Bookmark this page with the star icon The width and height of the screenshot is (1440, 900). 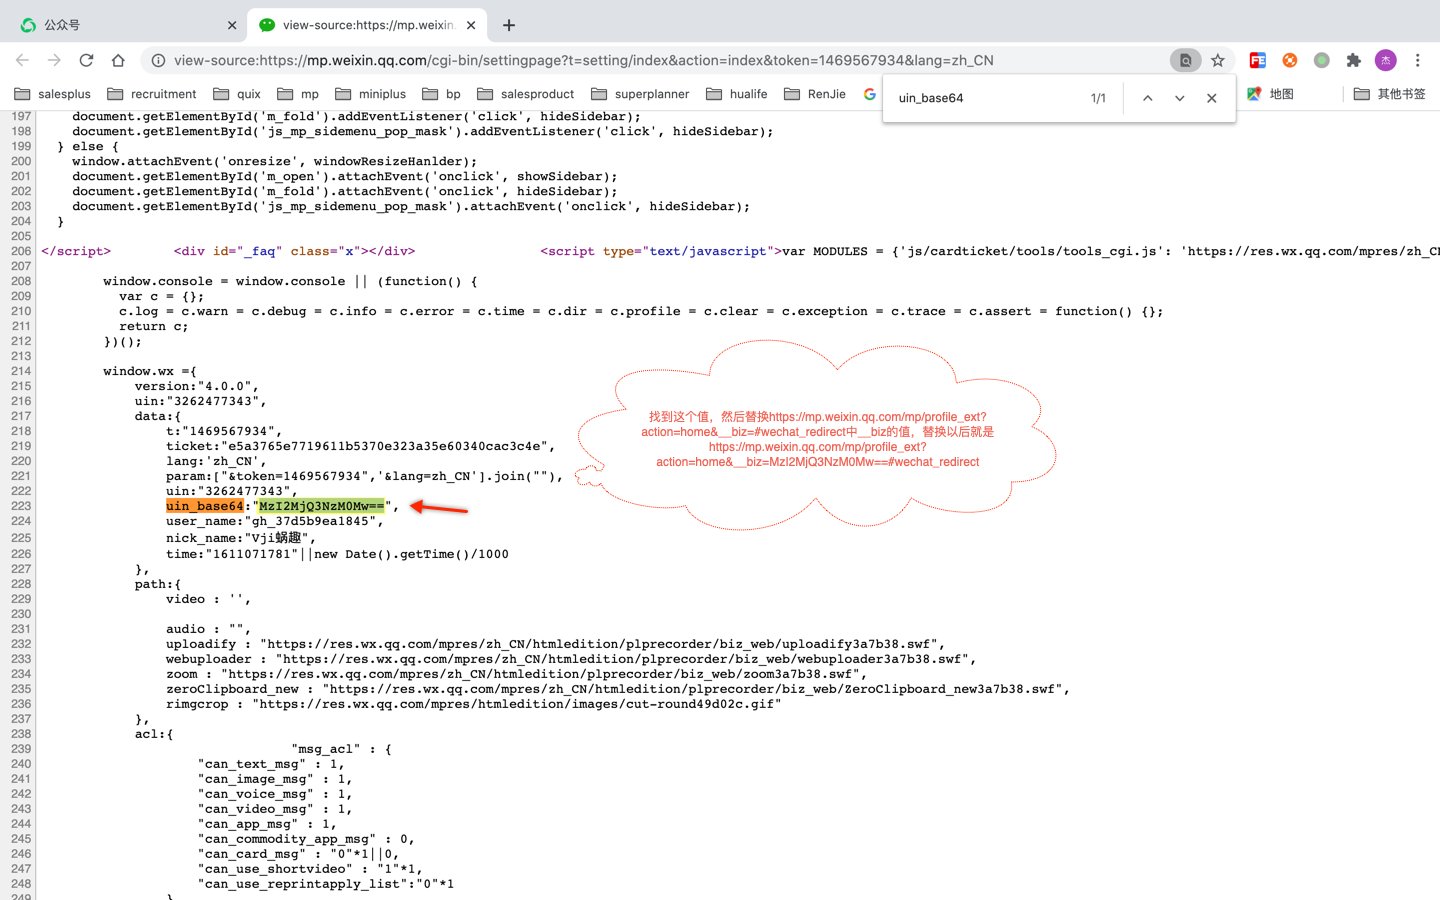click(x=1217, y=60)
